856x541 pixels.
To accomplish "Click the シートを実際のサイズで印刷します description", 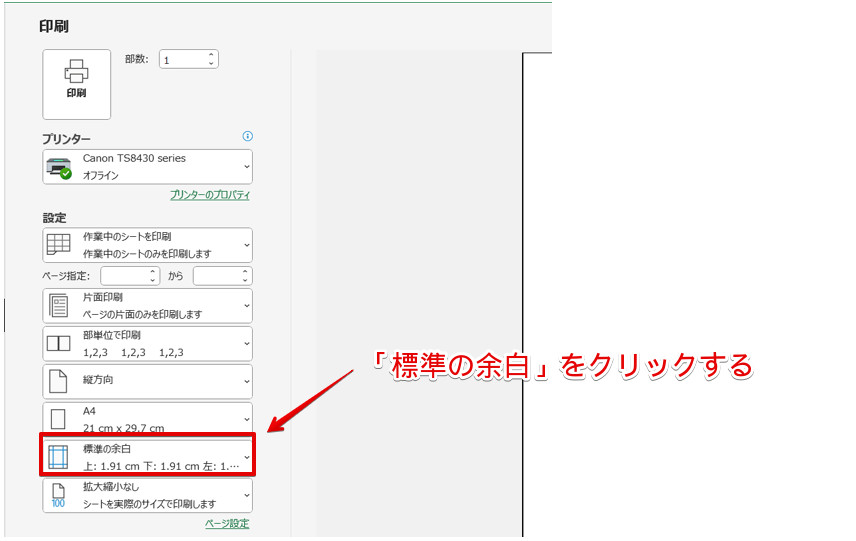I will point(150,504).
